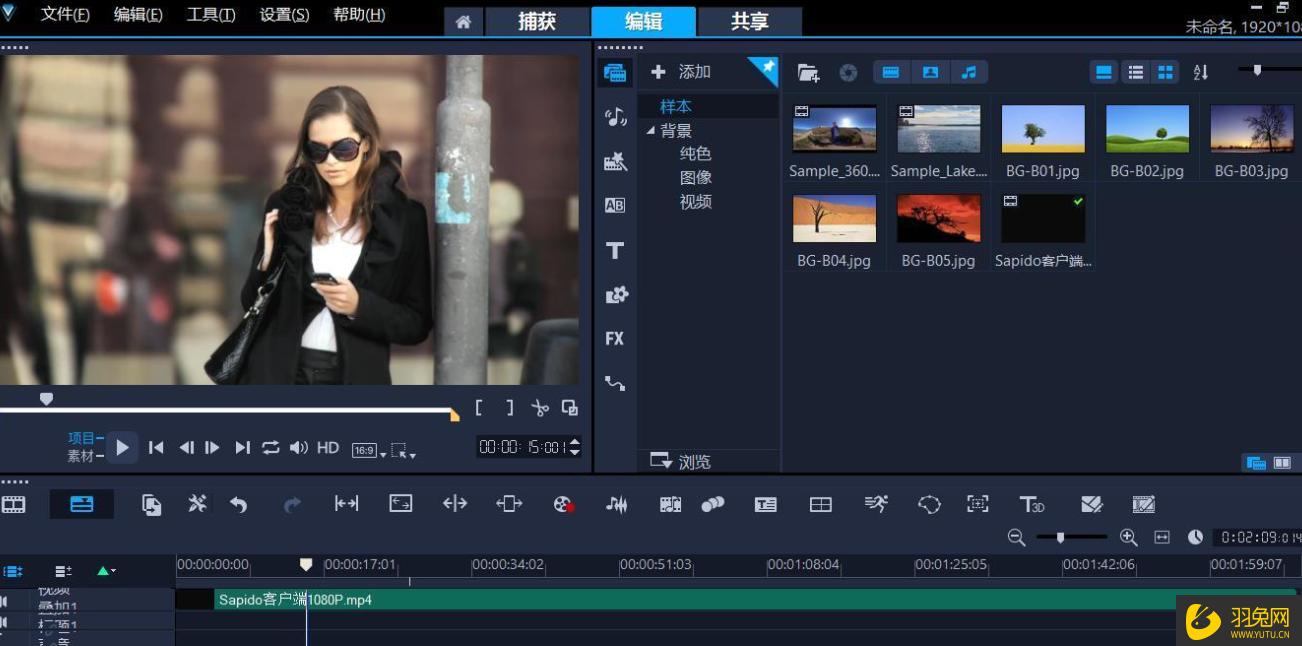The height and width of the screenshot is (646, 1302).
Task: Click the timeline zoom slider
Action: point(1060,537)
